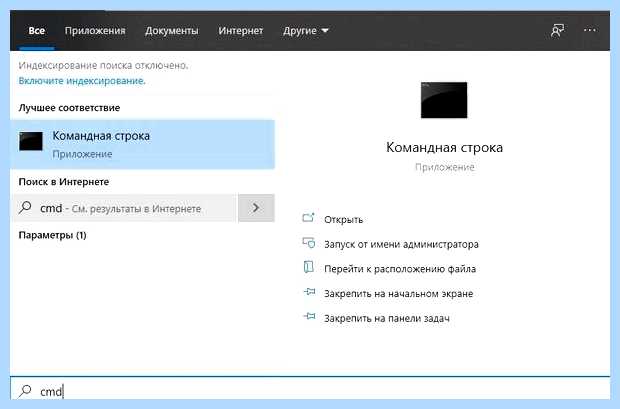Open the feedback icon in header

558,30
